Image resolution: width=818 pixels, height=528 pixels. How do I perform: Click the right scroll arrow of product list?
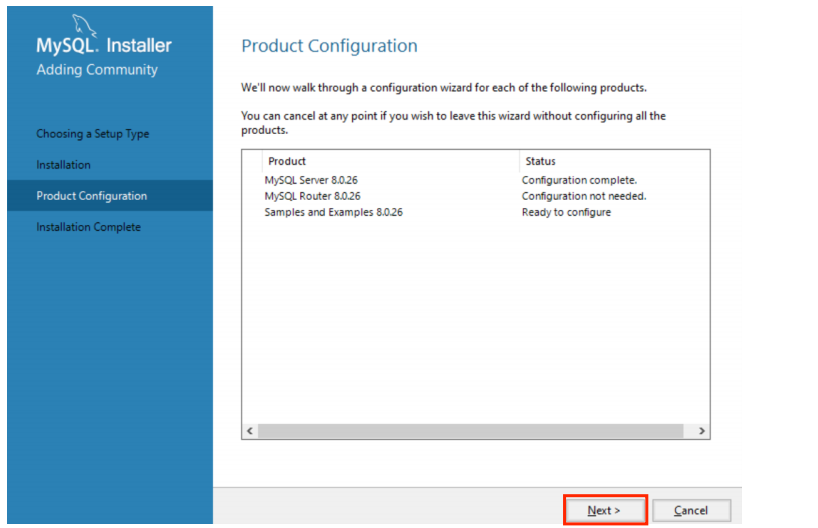702,431
